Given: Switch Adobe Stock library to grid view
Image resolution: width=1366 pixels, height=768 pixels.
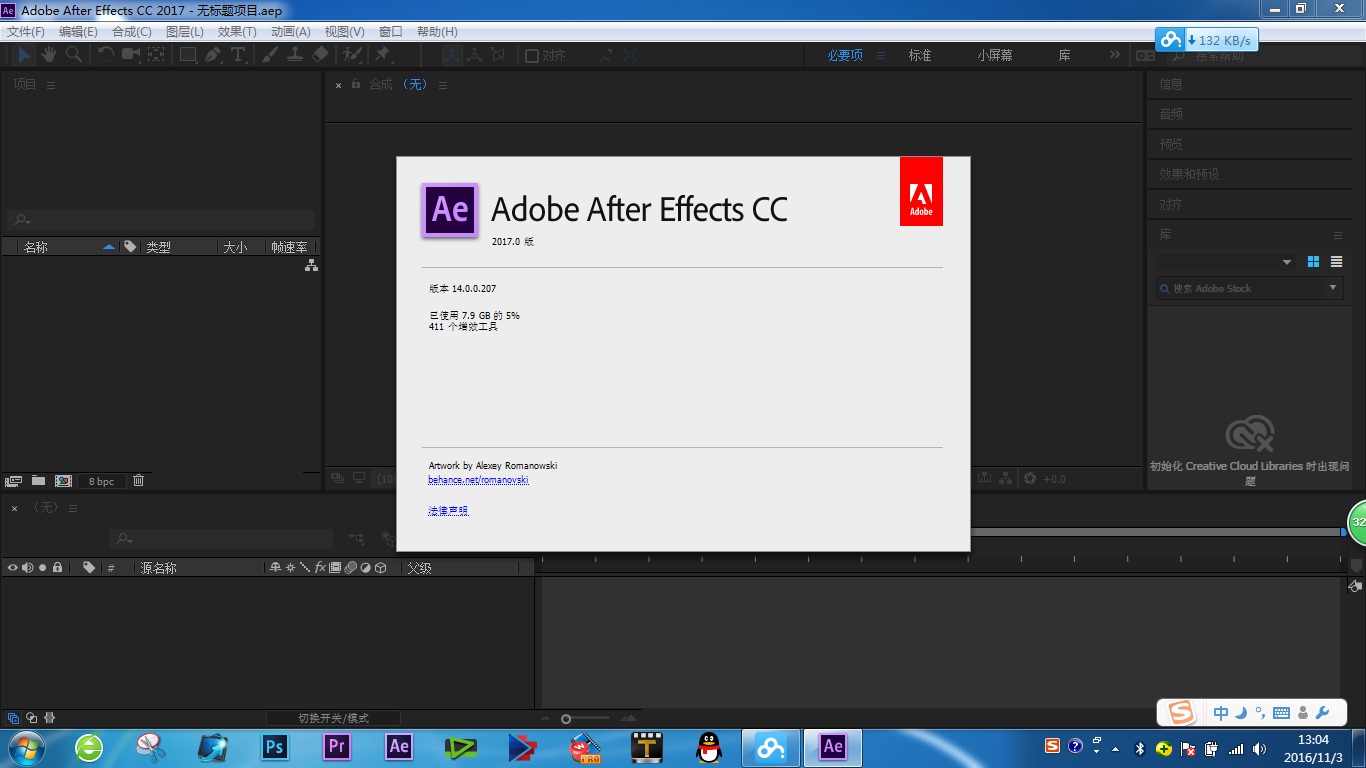Looking at the screenshot, I should click(1313, 262).
